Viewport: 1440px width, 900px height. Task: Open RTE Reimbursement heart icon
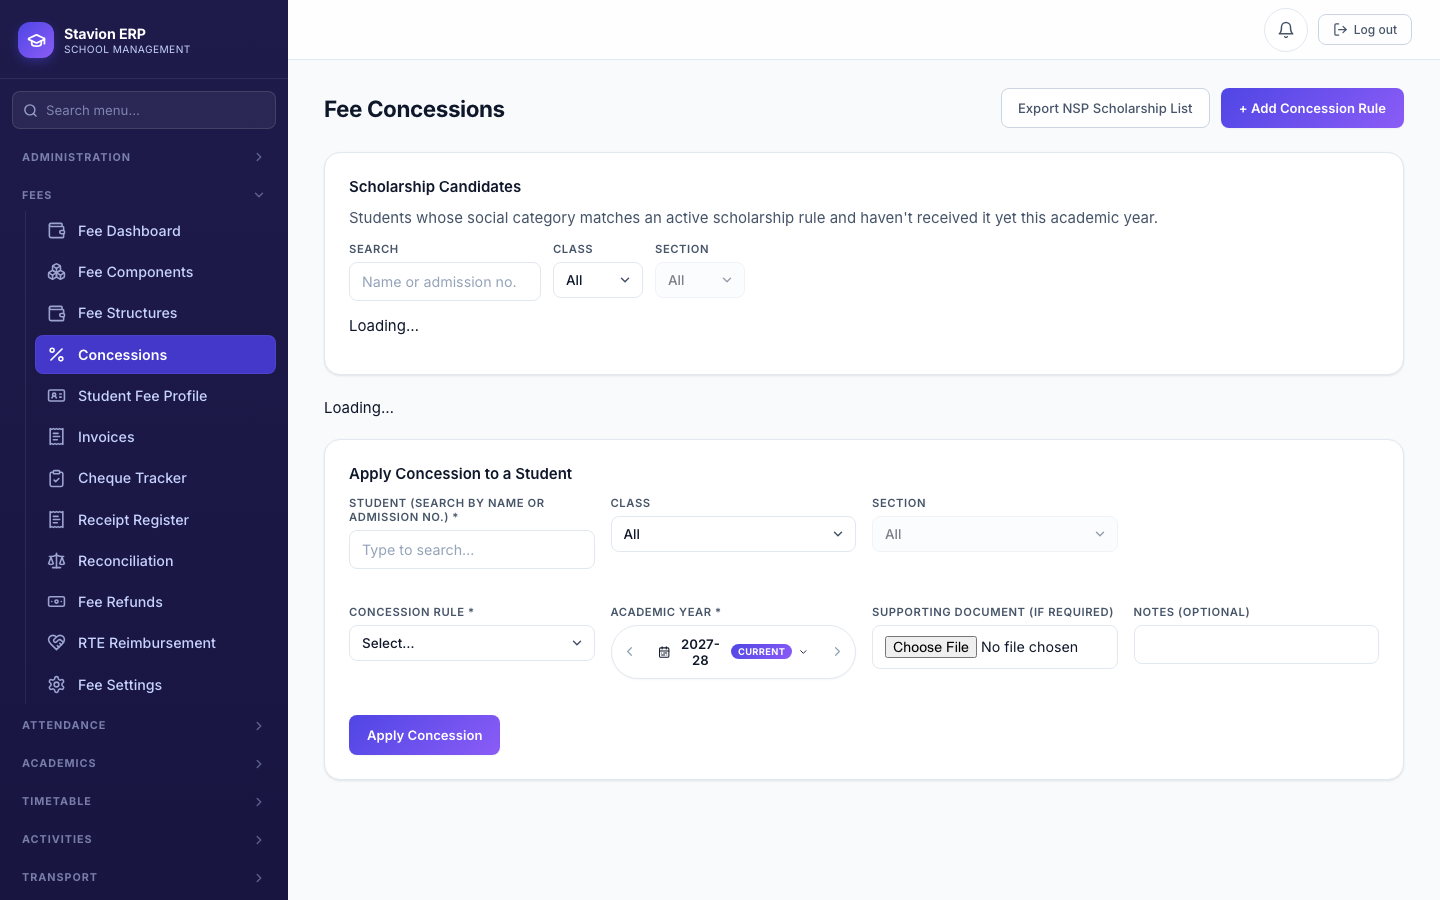pos(57,643)
